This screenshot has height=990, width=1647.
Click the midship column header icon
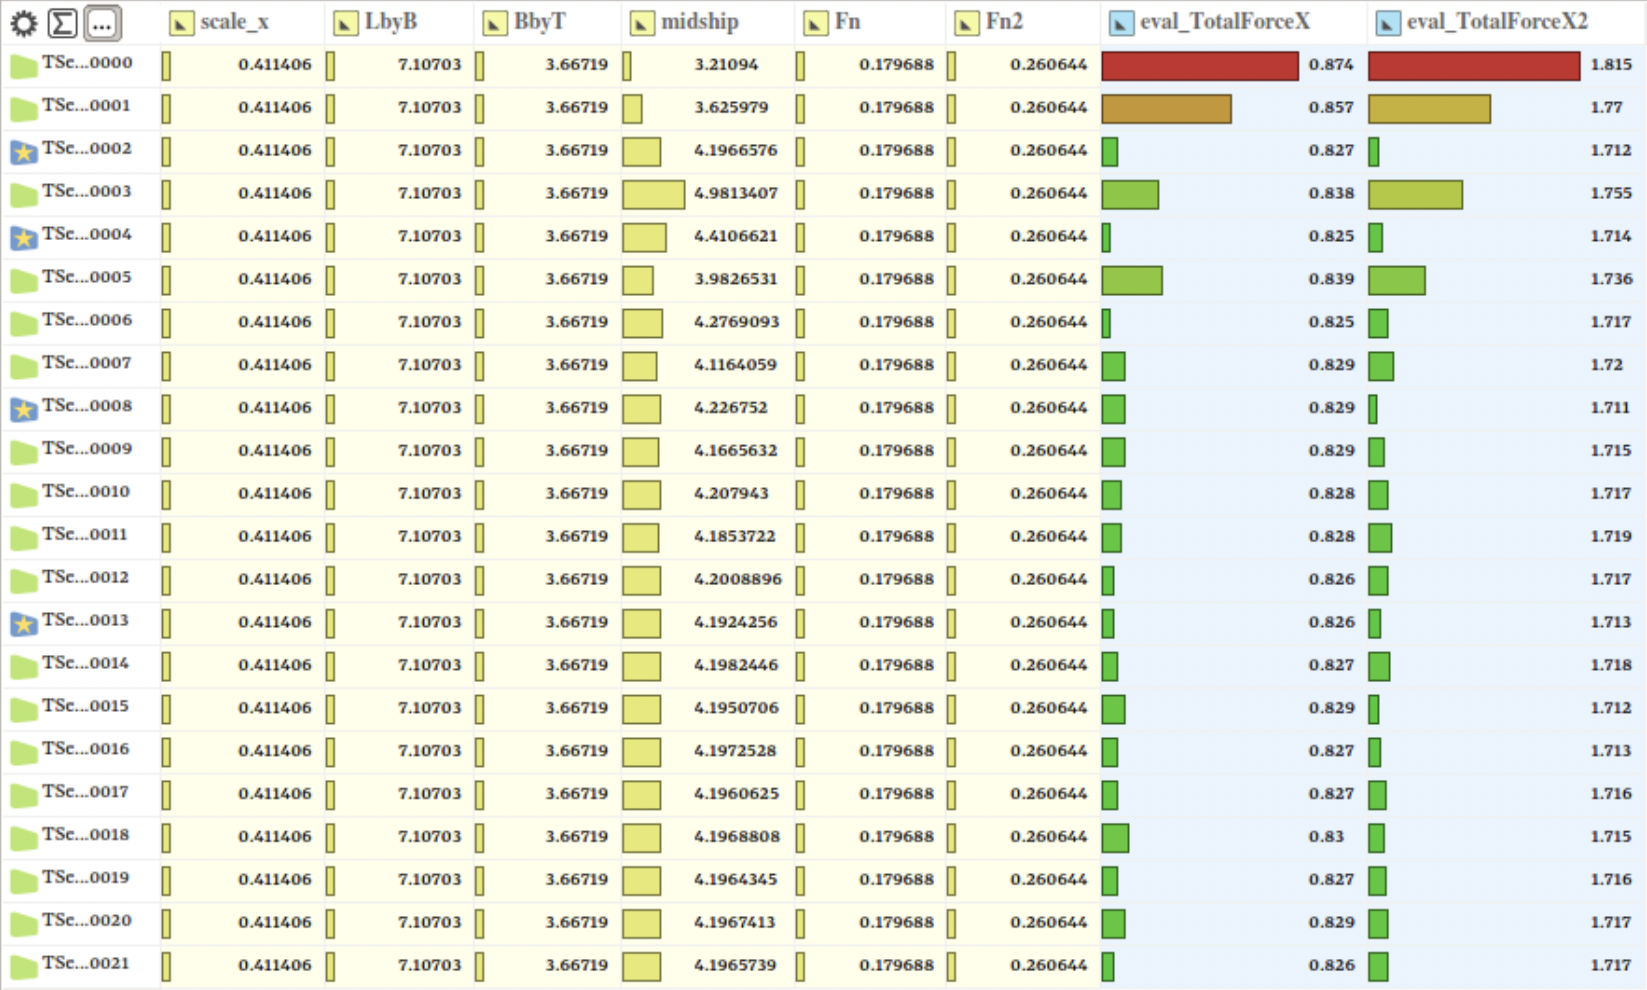(642, 23)
